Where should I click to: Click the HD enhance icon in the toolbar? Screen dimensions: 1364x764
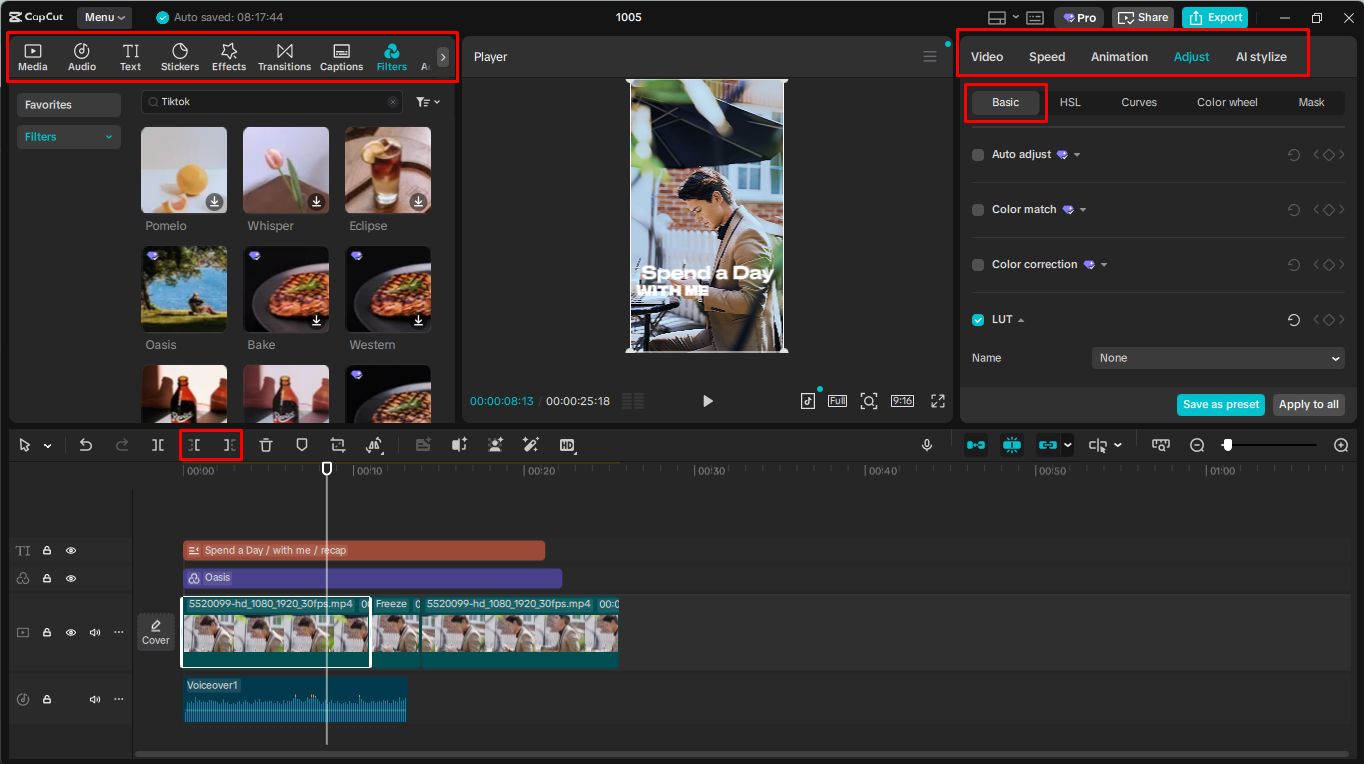[x=567, y=445]
